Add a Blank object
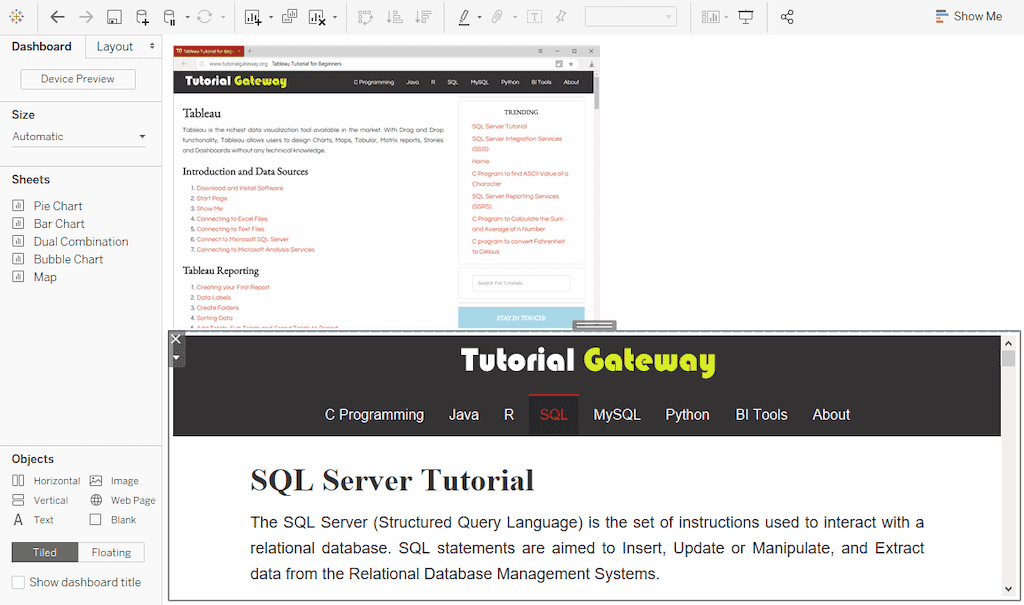Screen dimensions: 1024x605 (113, 520)
